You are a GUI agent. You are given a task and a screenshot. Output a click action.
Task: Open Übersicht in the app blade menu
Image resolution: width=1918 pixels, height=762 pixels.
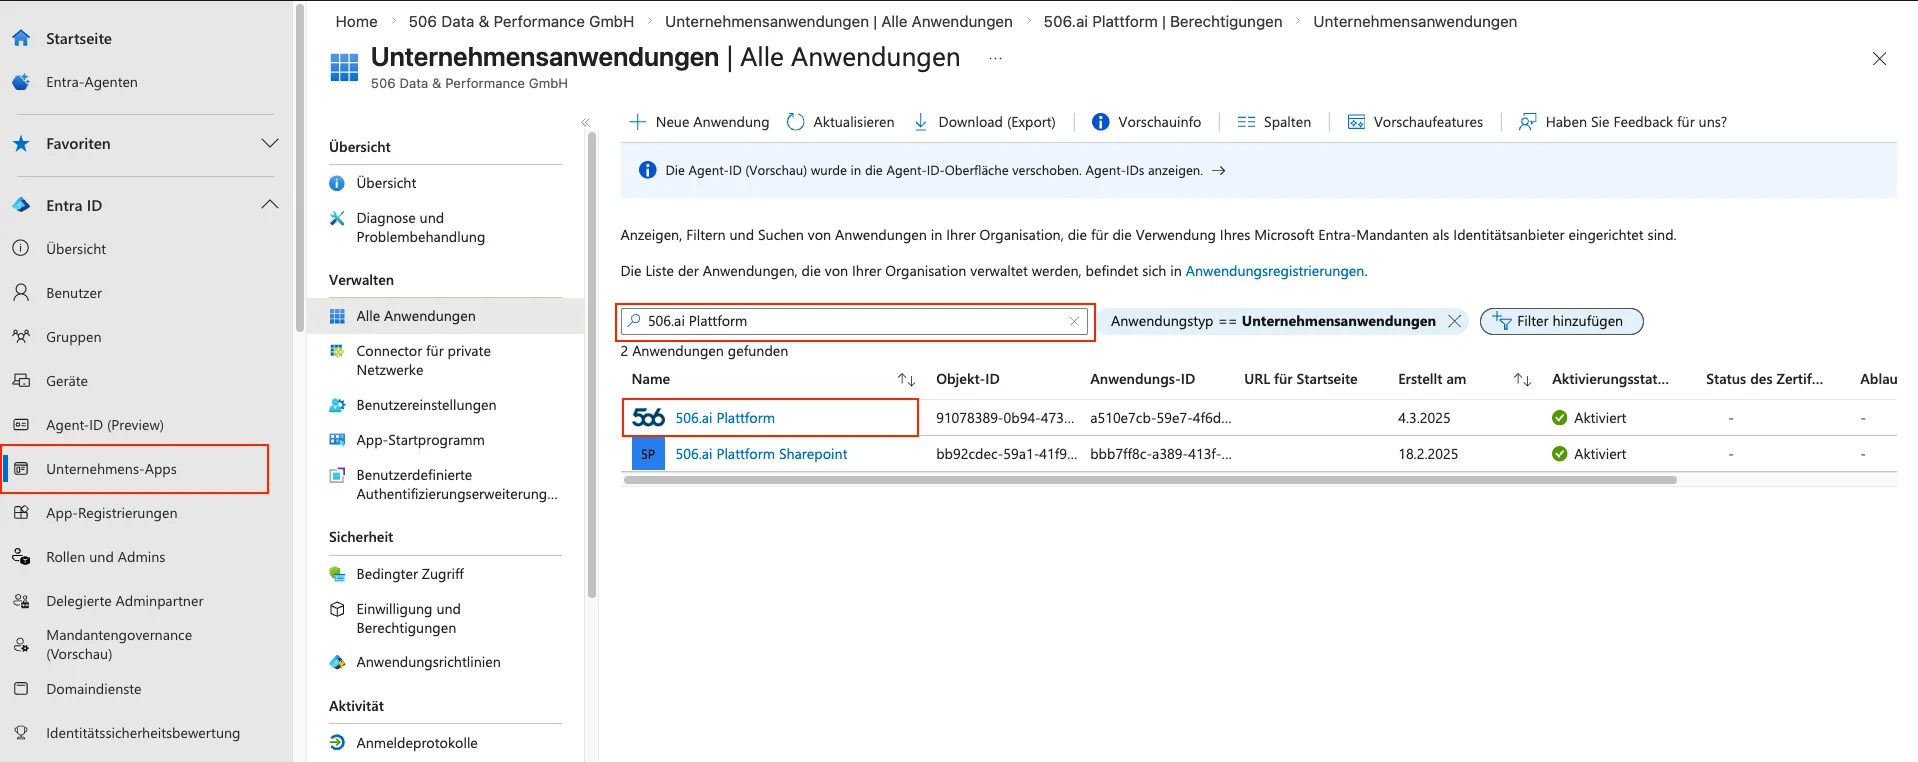coord(386,183)
